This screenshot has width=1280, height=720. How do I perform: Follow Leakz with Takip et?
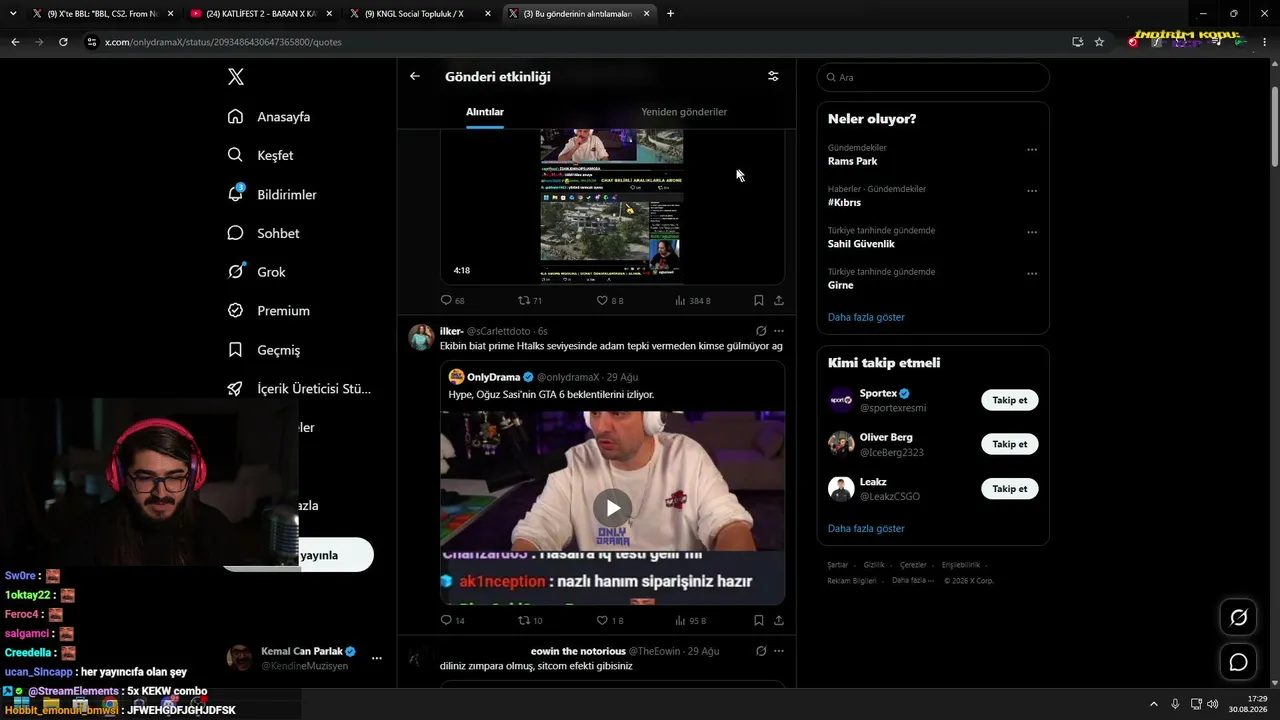pos(1010,489)
